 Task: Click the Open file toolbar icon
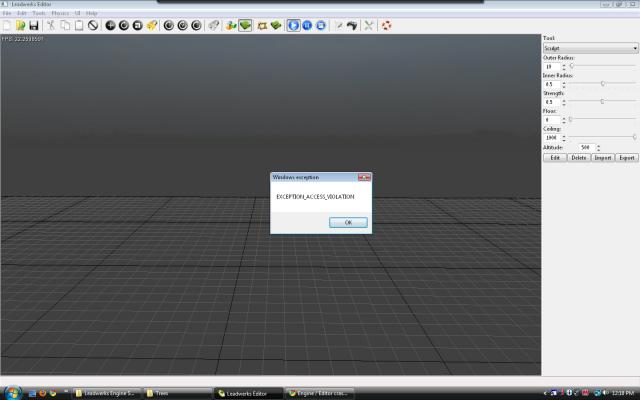tap(20, 25)
